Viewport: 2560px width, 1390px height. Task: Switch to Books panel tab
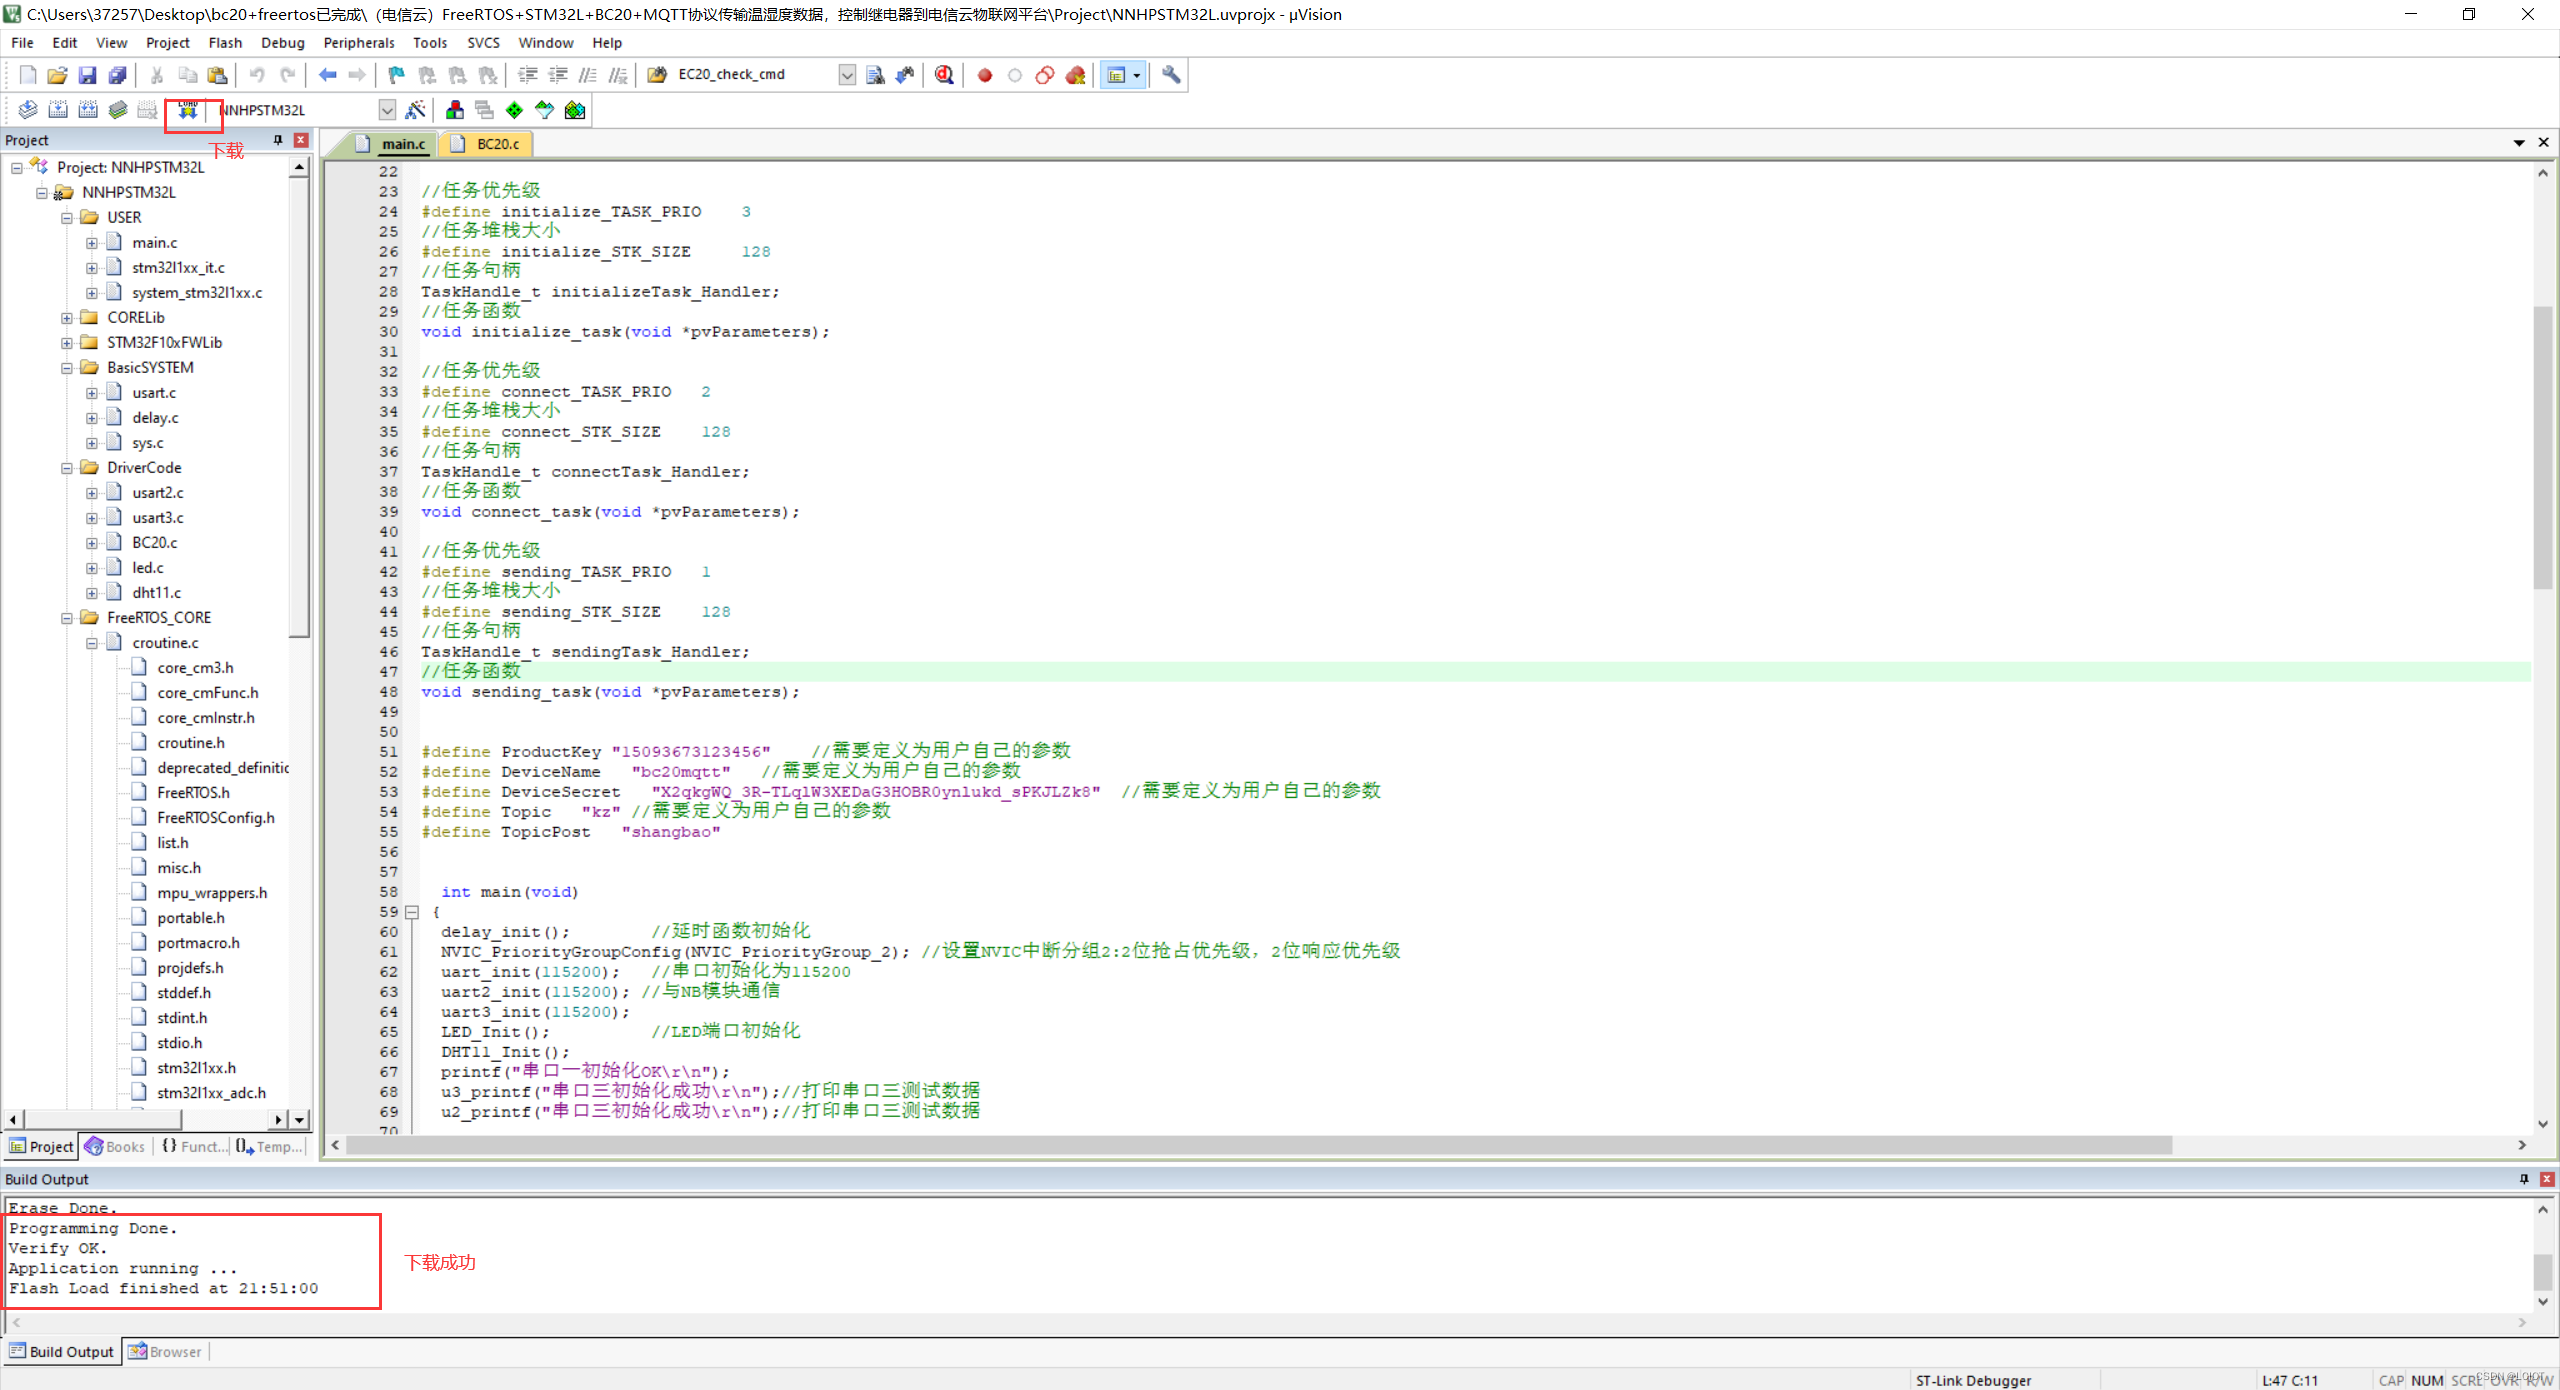[115, 1147]
